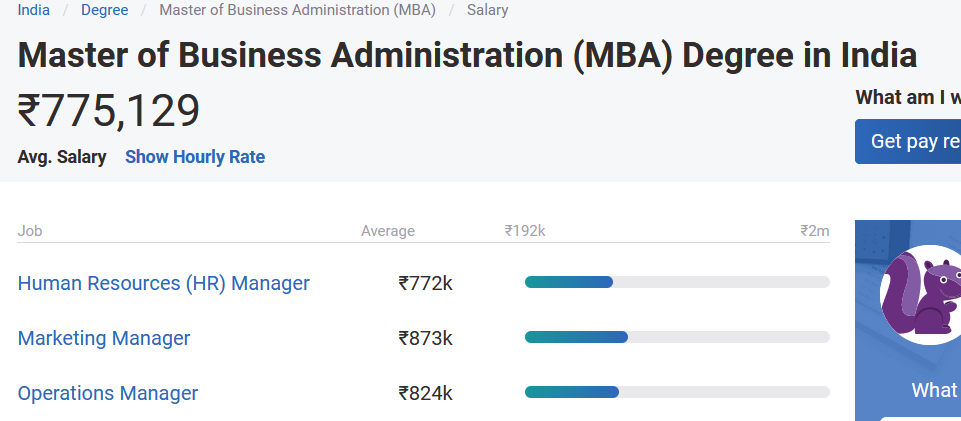961x421 pixels.
Task: Click the HR Manager salary range bar
Action: pos(676,282)
